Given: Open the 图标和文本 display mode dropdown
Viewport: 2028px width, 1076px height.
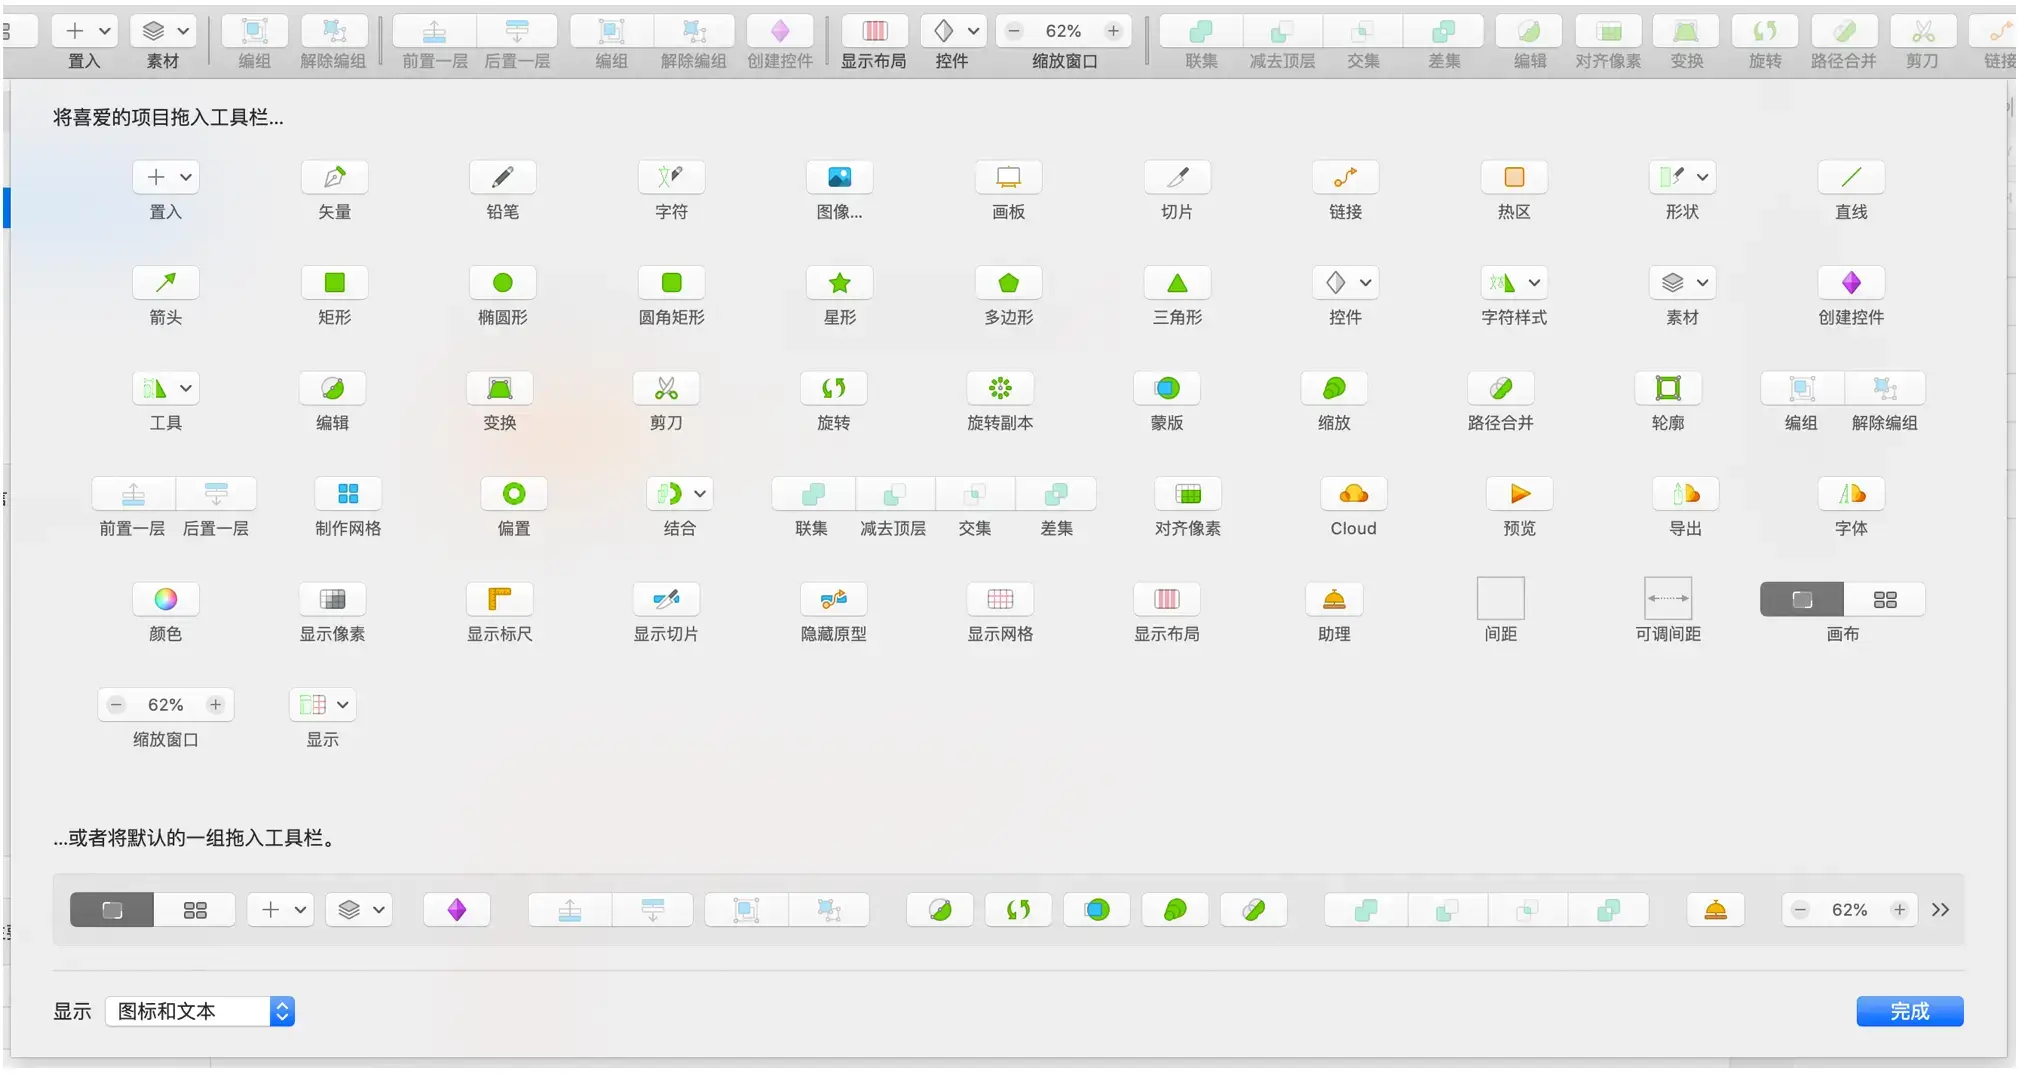Looking at the screenshot, I should tap(200, 1011).
